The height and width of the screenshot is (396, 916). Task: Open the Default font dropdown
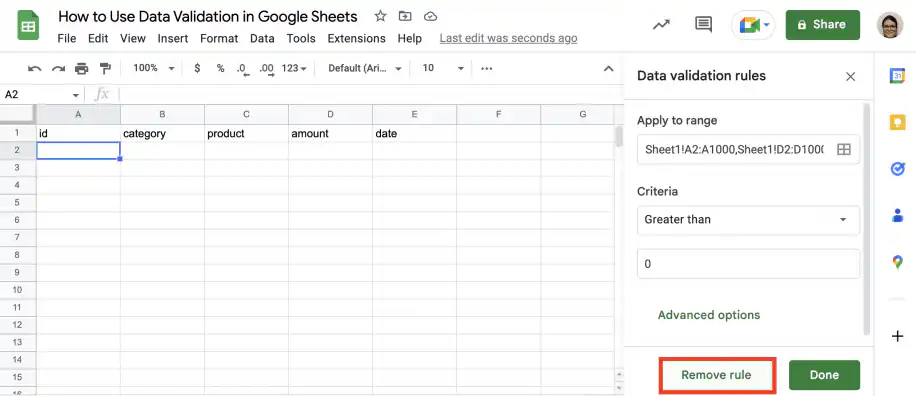pyautogui.click(x=365, y=68)
